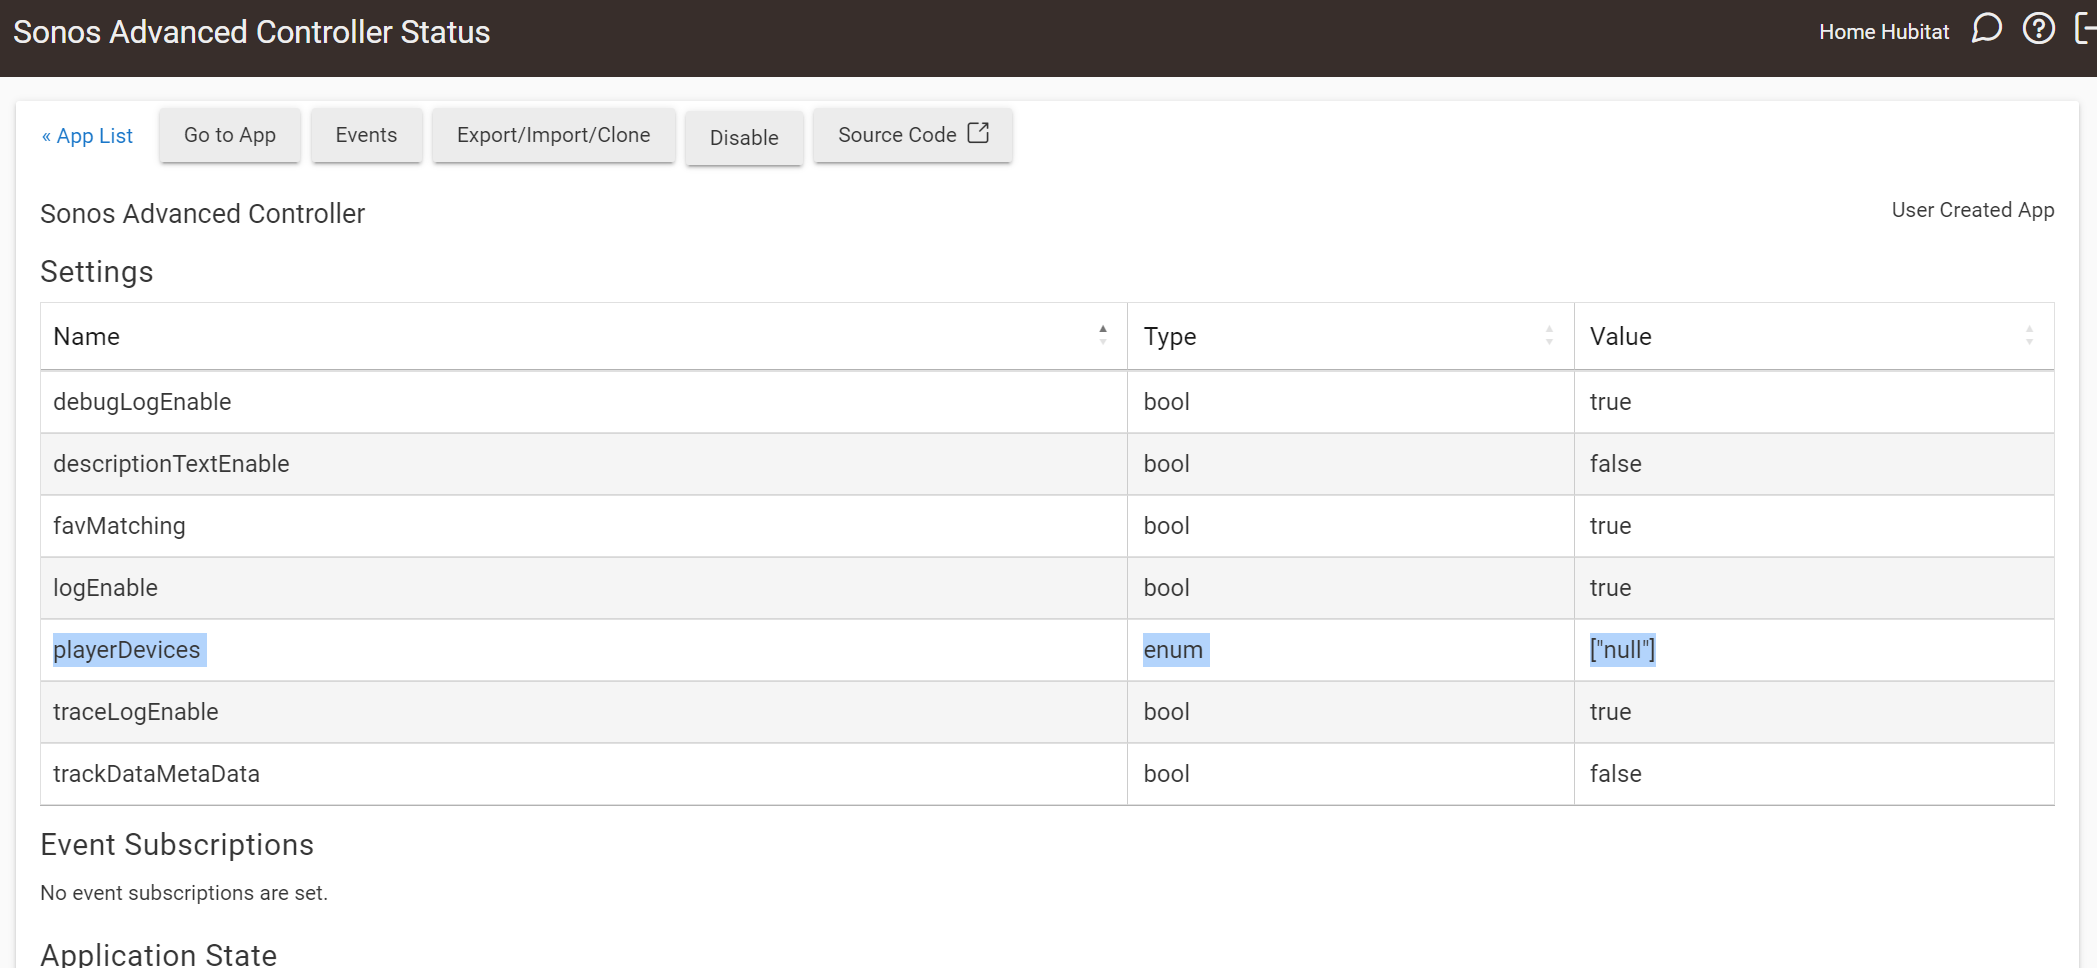
Task: Open the Events page
Action: (366, 135)
